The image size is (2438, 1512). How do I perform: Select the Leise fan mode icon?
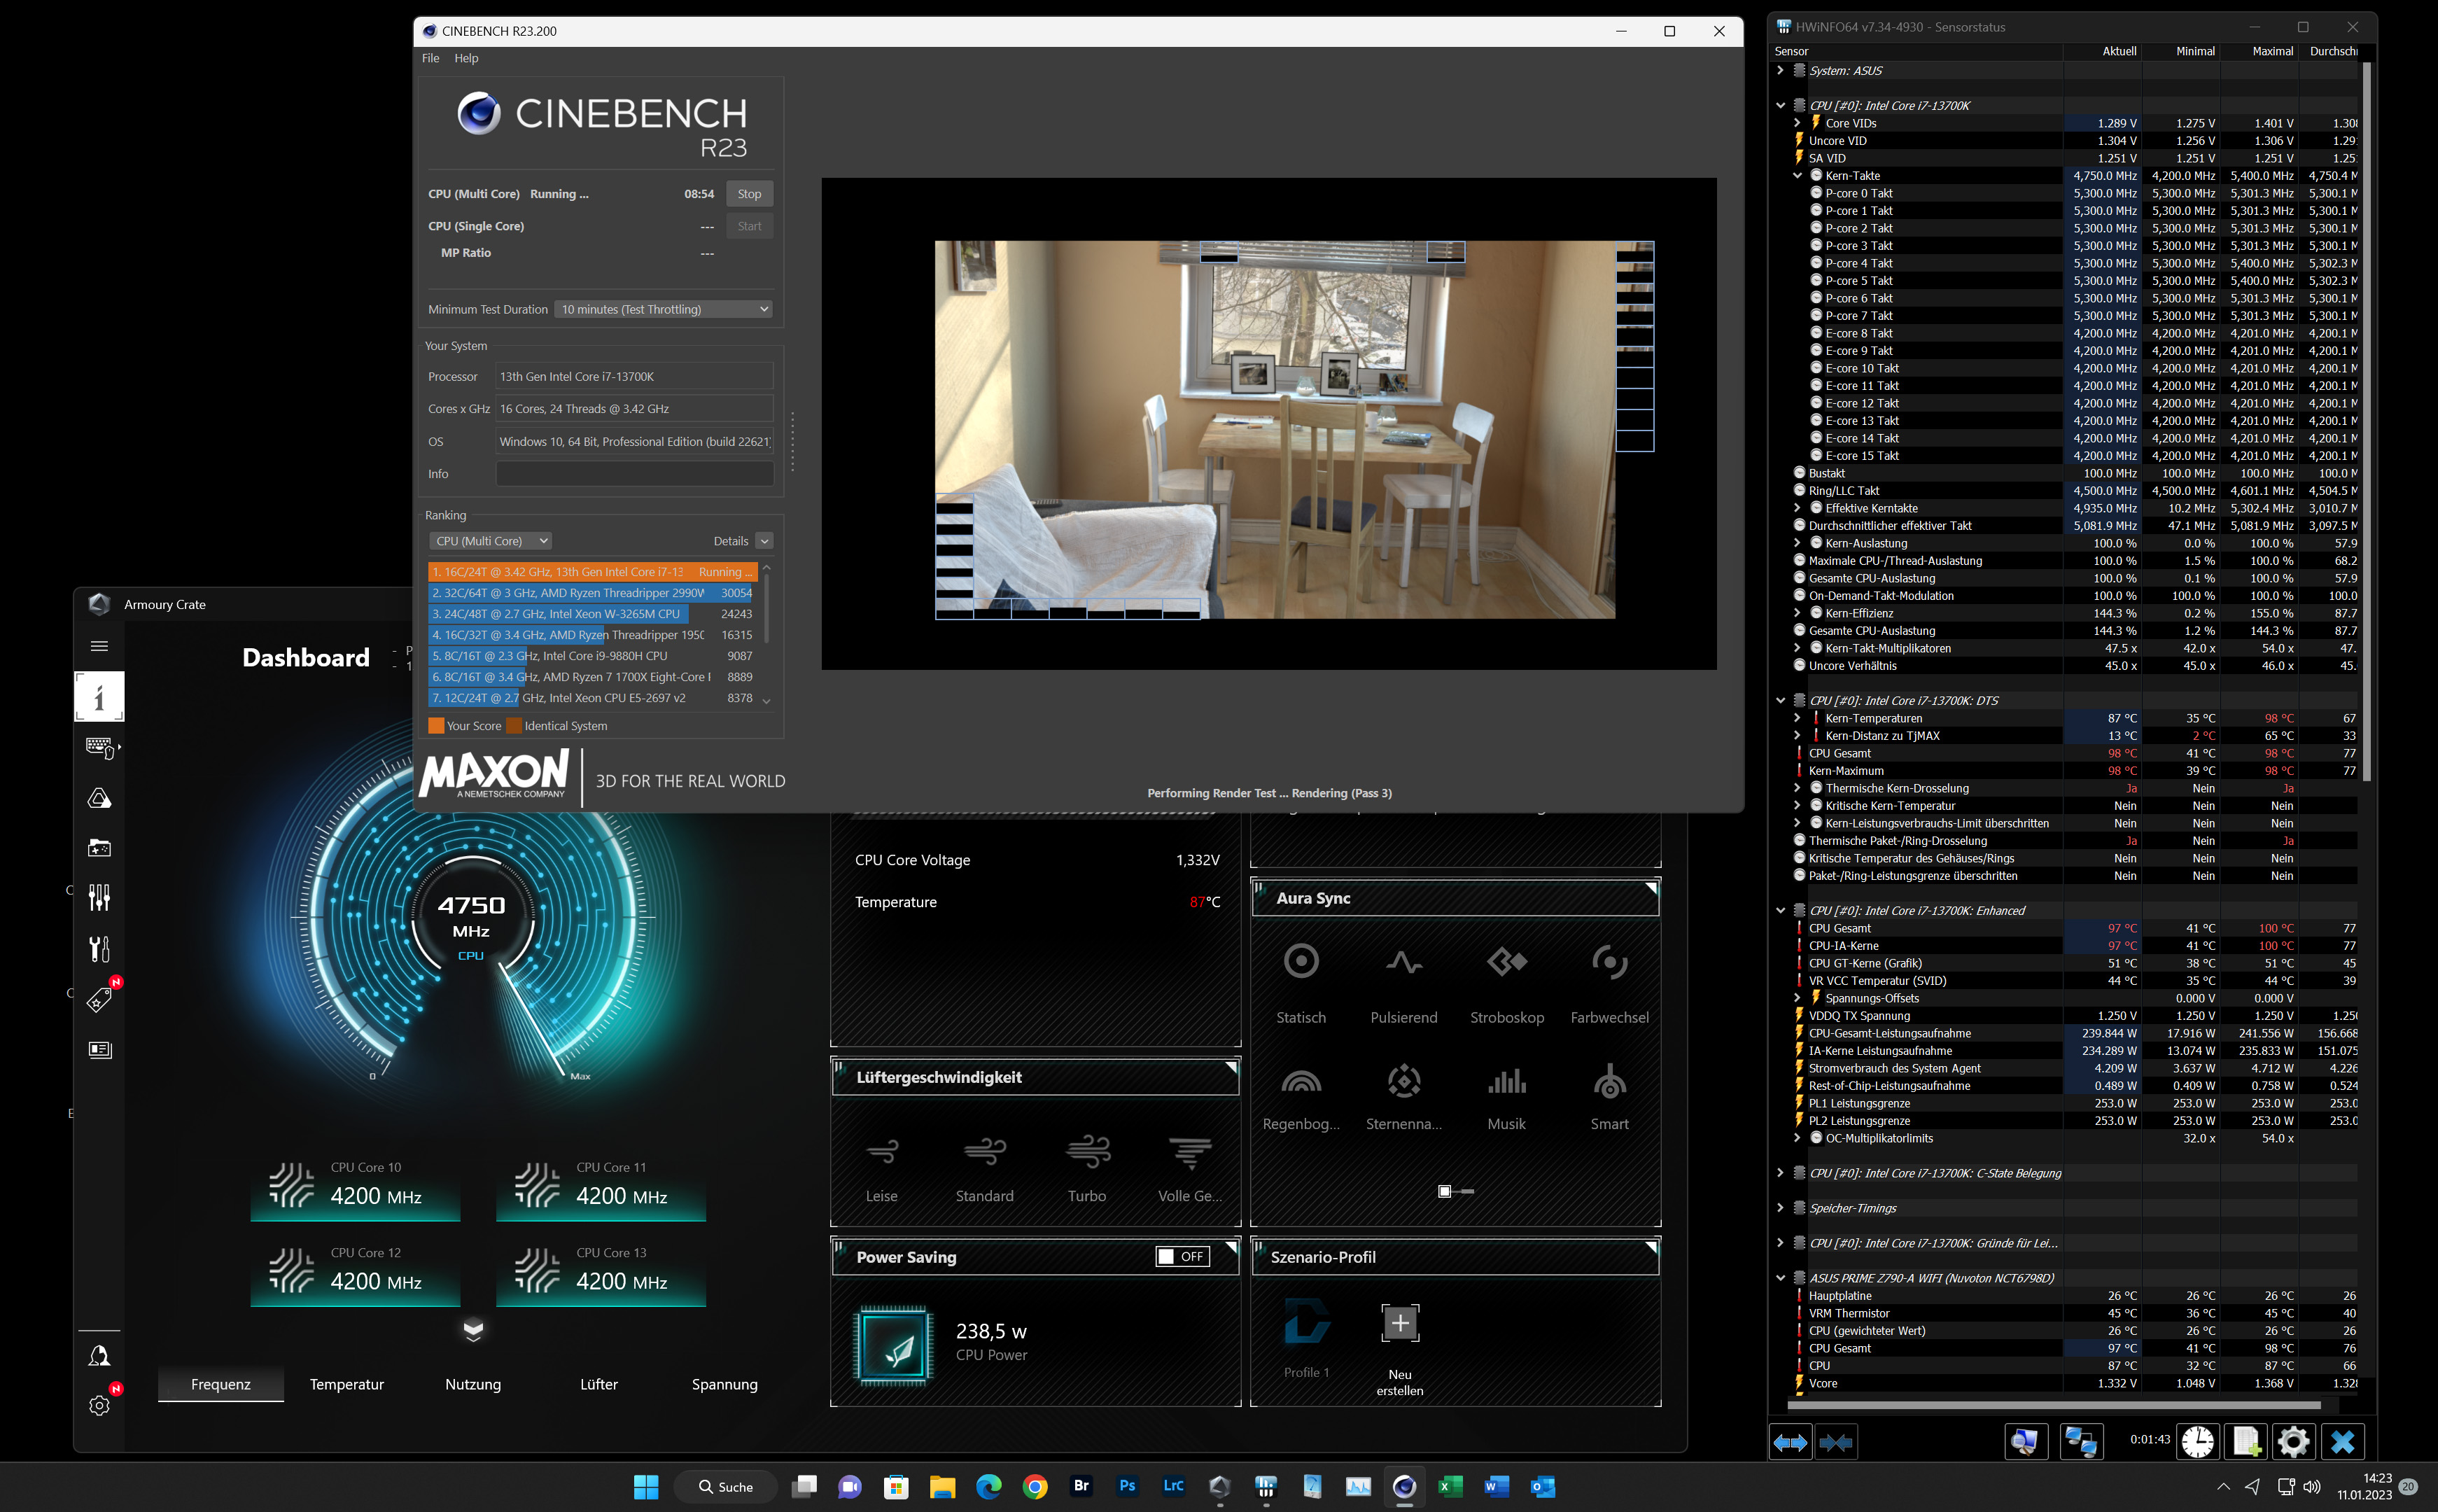881,1152
